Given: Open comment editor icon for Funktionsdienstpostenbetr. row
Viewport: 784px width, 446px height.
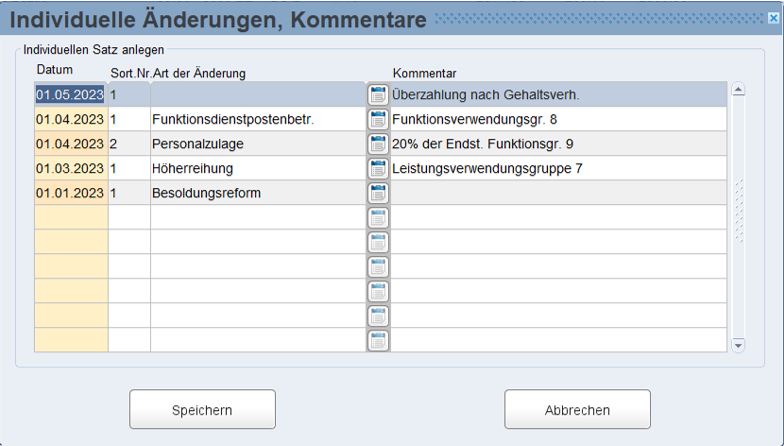Looking at the screenshot, I should pyautogui.click(x=378, y=120).
